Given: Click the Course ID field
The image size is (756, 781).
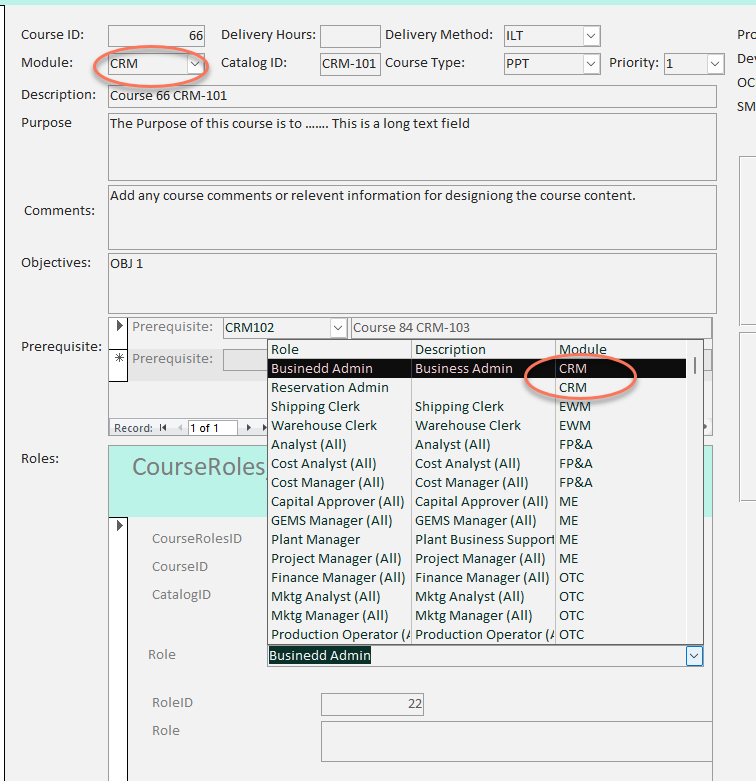Looking at the screenshot, I should [156, 36].
